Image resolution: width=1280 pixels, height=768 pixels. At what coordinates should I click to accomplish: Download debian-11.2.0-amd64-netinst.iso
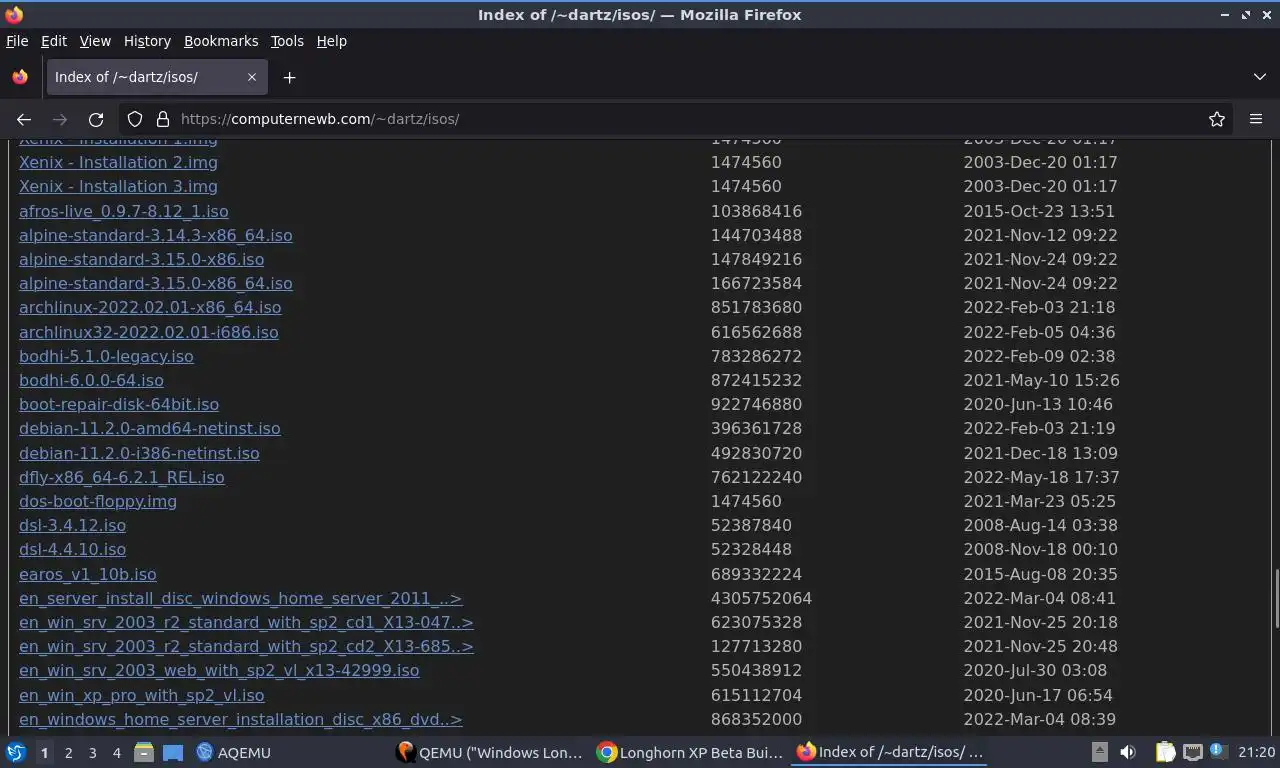coord(150,428)
